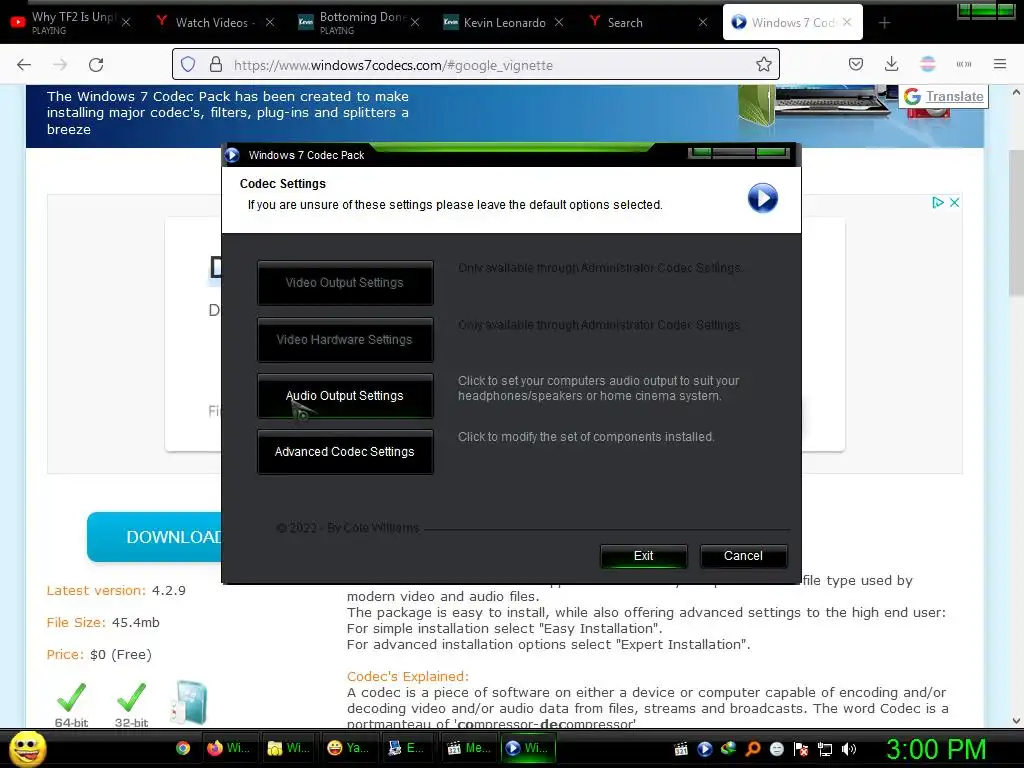Close the 'Kevin Leonardo' tab
The image size is (1024, 768).
tap(559, 22)
